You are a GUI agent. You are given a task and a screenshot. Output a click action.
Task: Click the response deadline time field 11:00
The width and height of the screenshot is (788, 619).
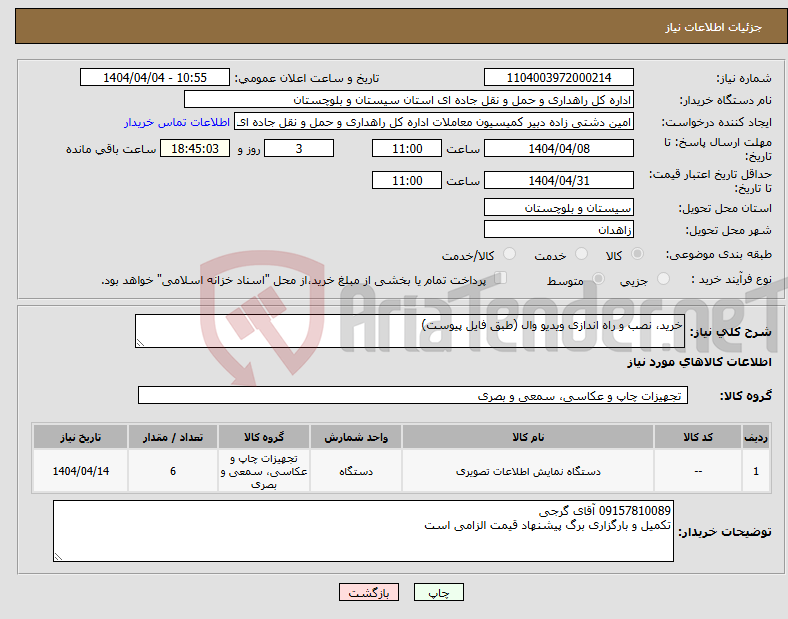(407, 148)
